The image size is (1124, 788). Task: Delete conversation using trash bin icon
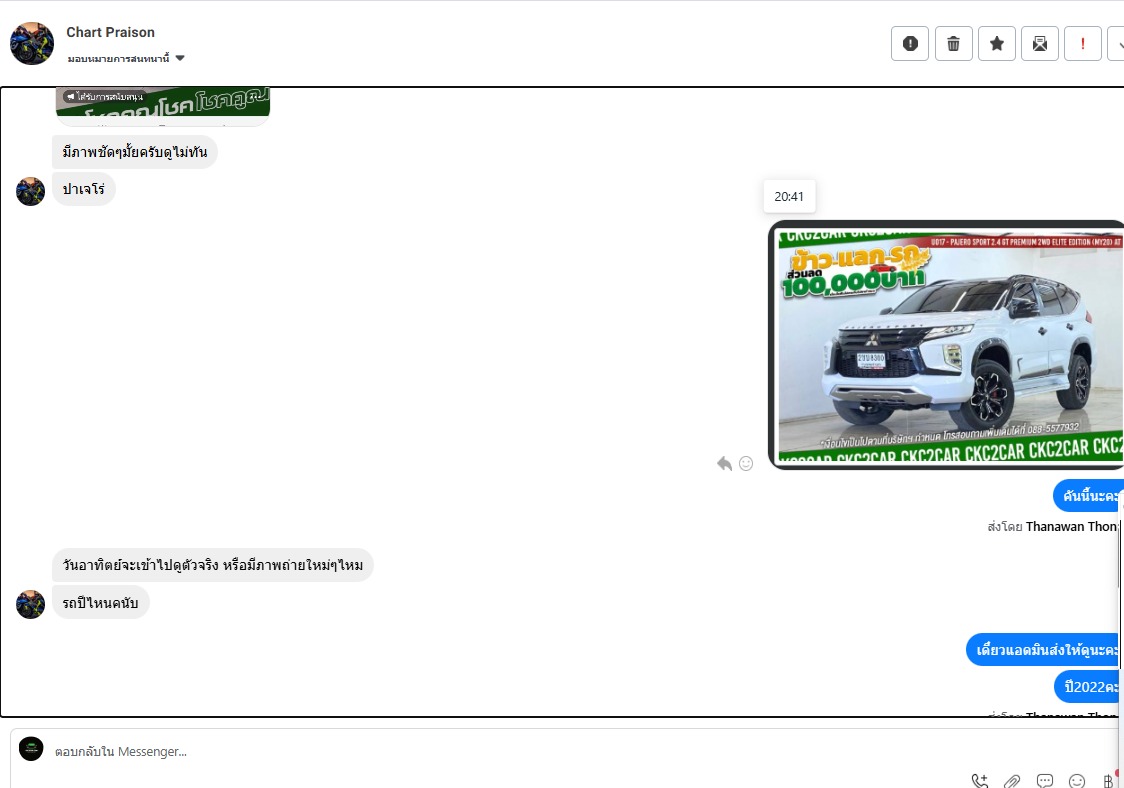(x=953, y=44)
